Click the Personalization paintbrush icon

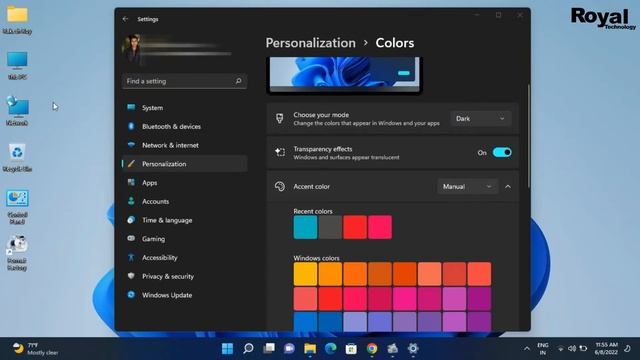point(131,164)
